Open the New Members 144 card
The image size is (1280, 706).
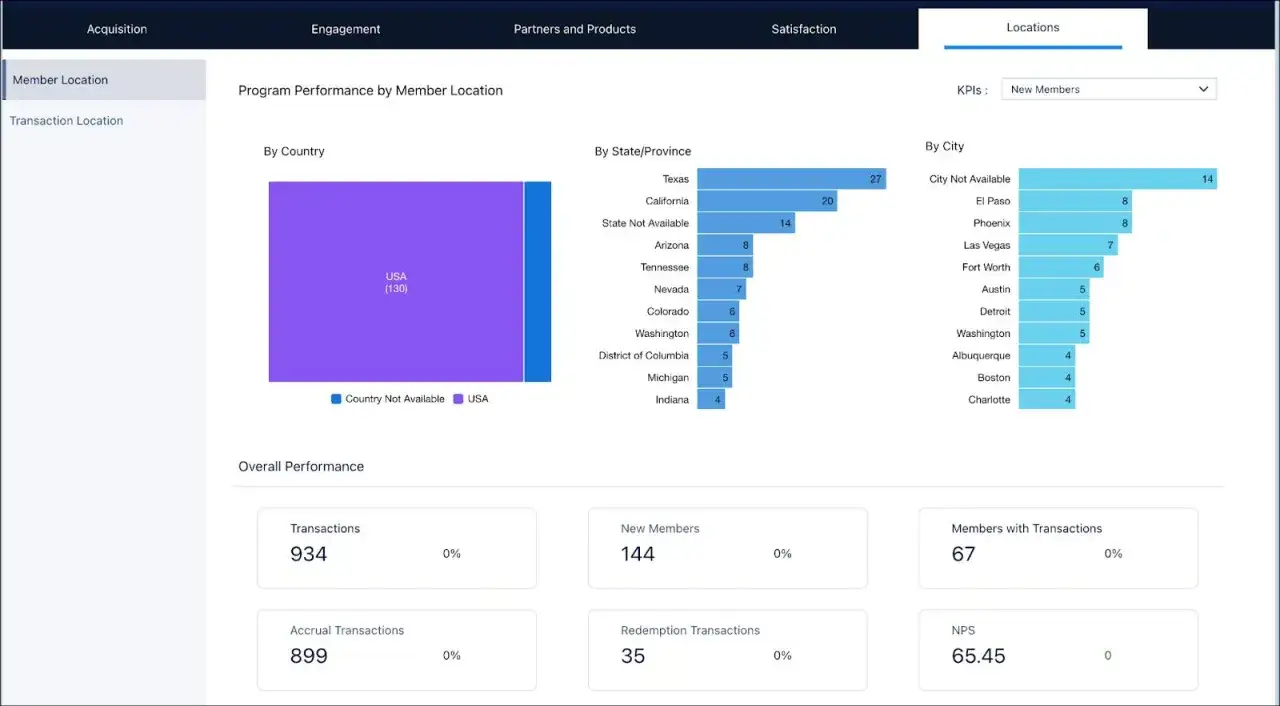tap(728, 548)
